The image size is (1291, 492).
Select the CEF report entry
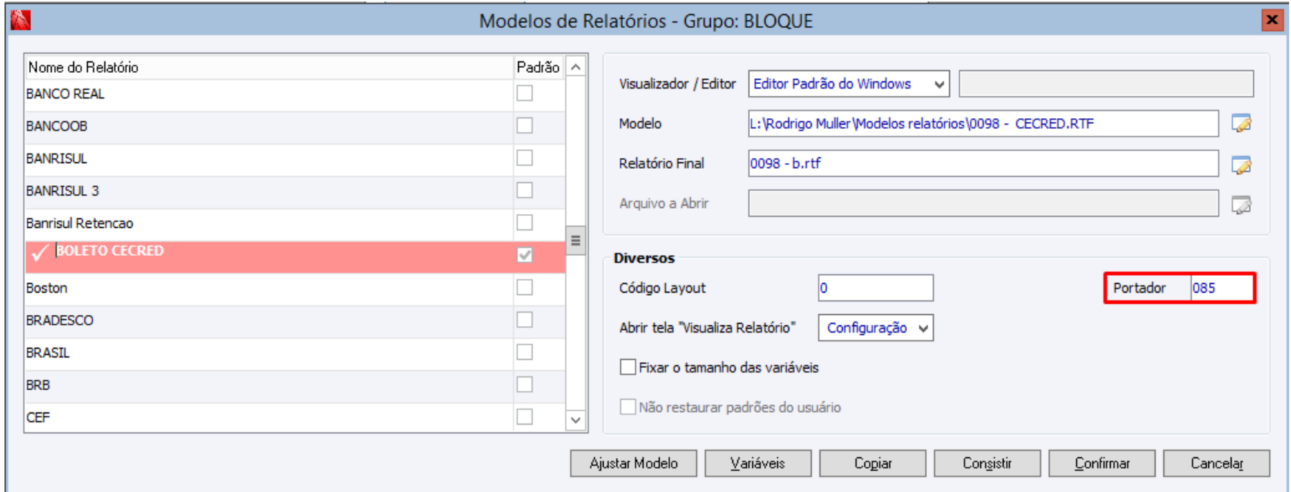[x=38, y=417]
